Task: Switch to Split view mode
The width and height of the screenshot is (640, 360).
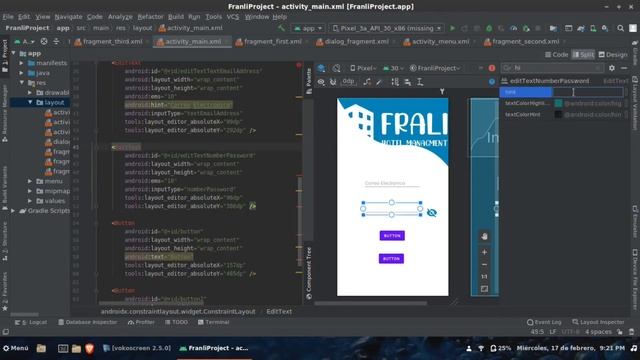Action: 583,54
